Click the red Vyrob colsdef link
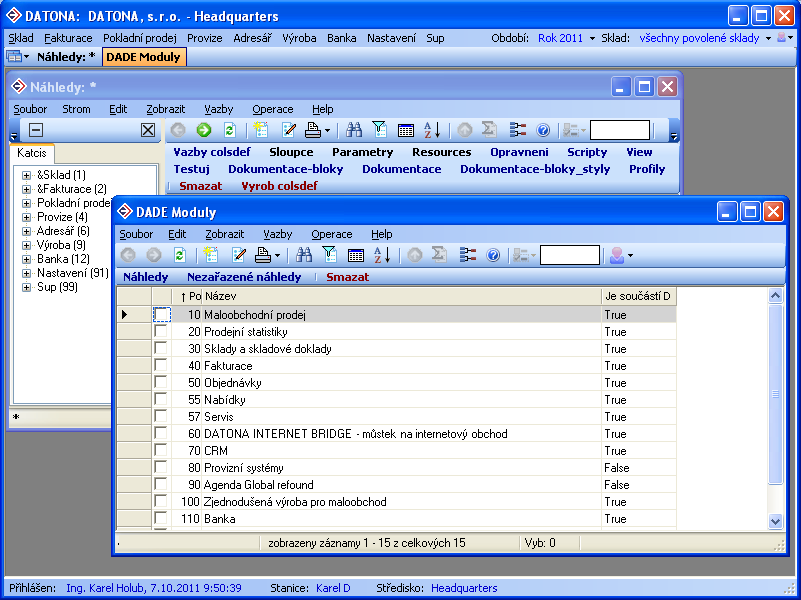 click(x=279, y=186)
